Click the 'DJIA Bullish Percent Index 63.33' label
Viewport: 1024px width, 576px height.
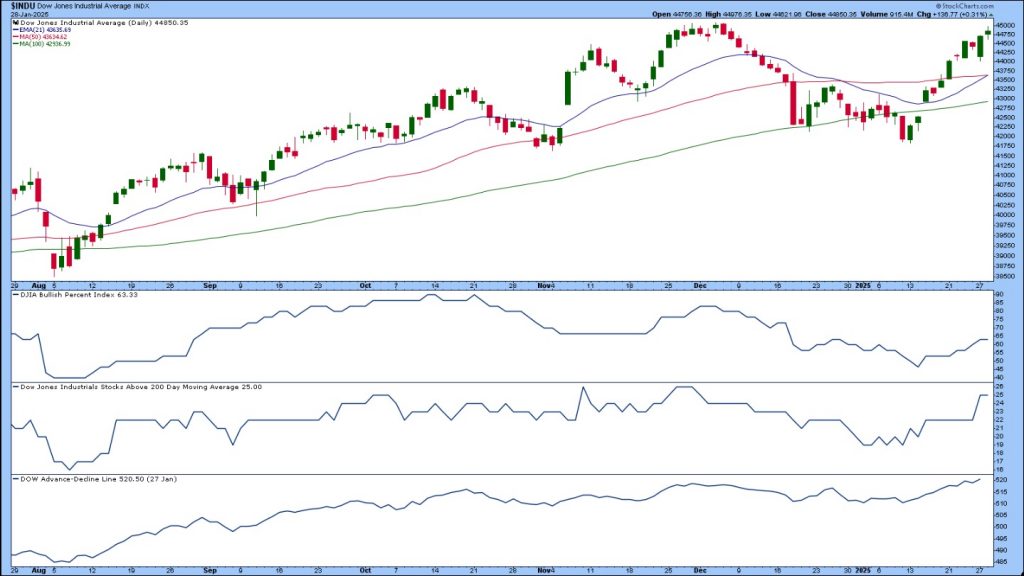[78, 295]
